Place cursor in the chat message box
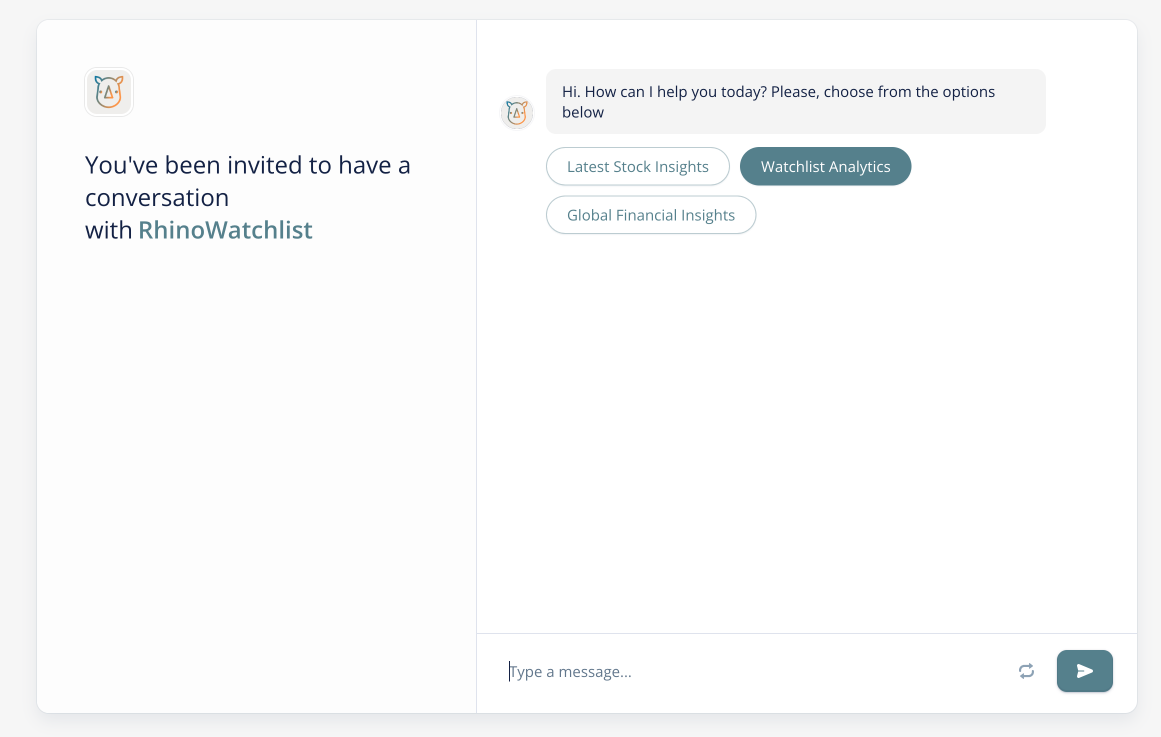The height and width of the screenshot is (737, 1161). (750, 672)
